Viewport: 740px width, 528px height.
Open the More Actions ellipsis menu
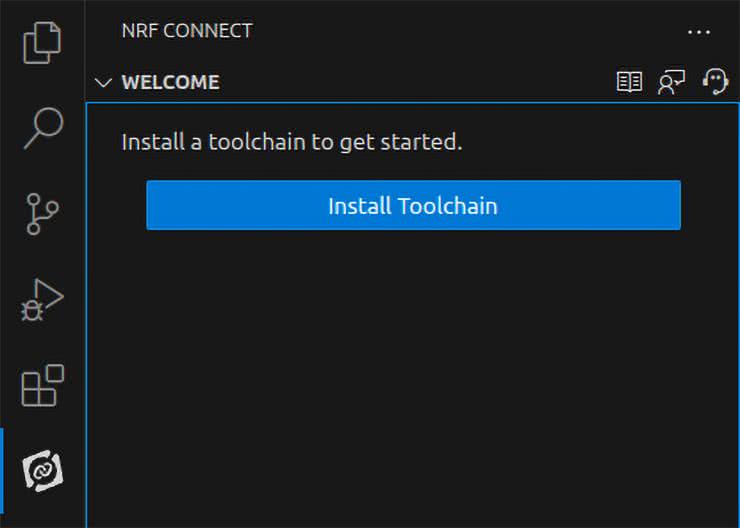(698, 32)
